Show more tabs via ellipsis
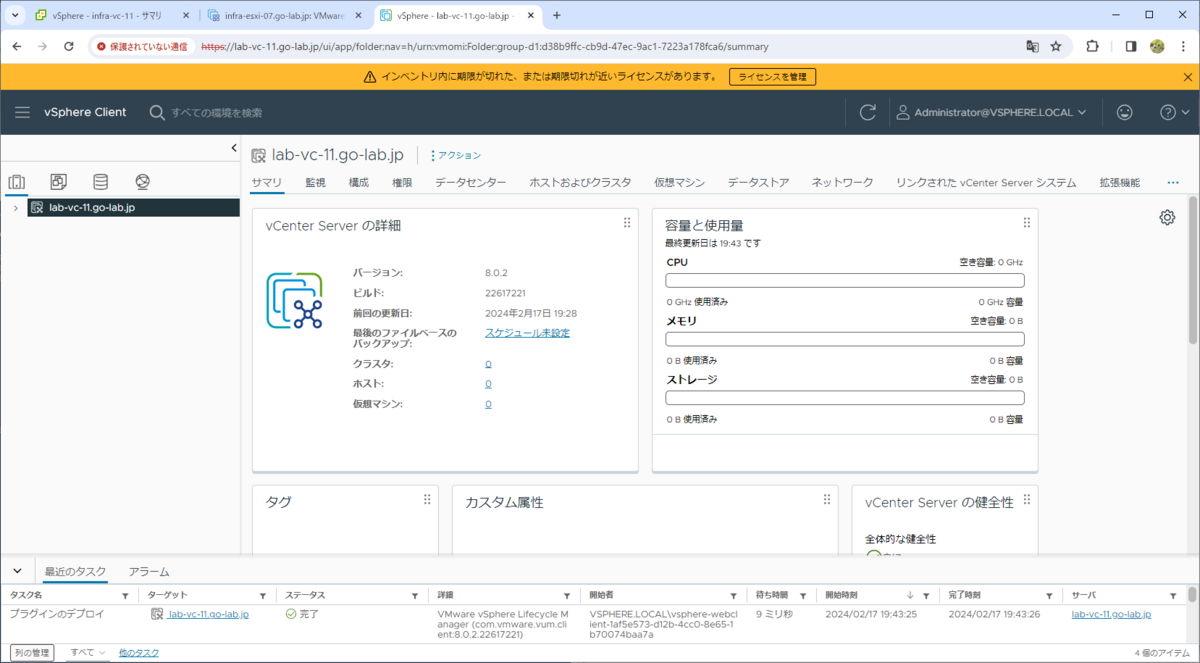This screenshot has height=663, width=1200. point(1173,182)
